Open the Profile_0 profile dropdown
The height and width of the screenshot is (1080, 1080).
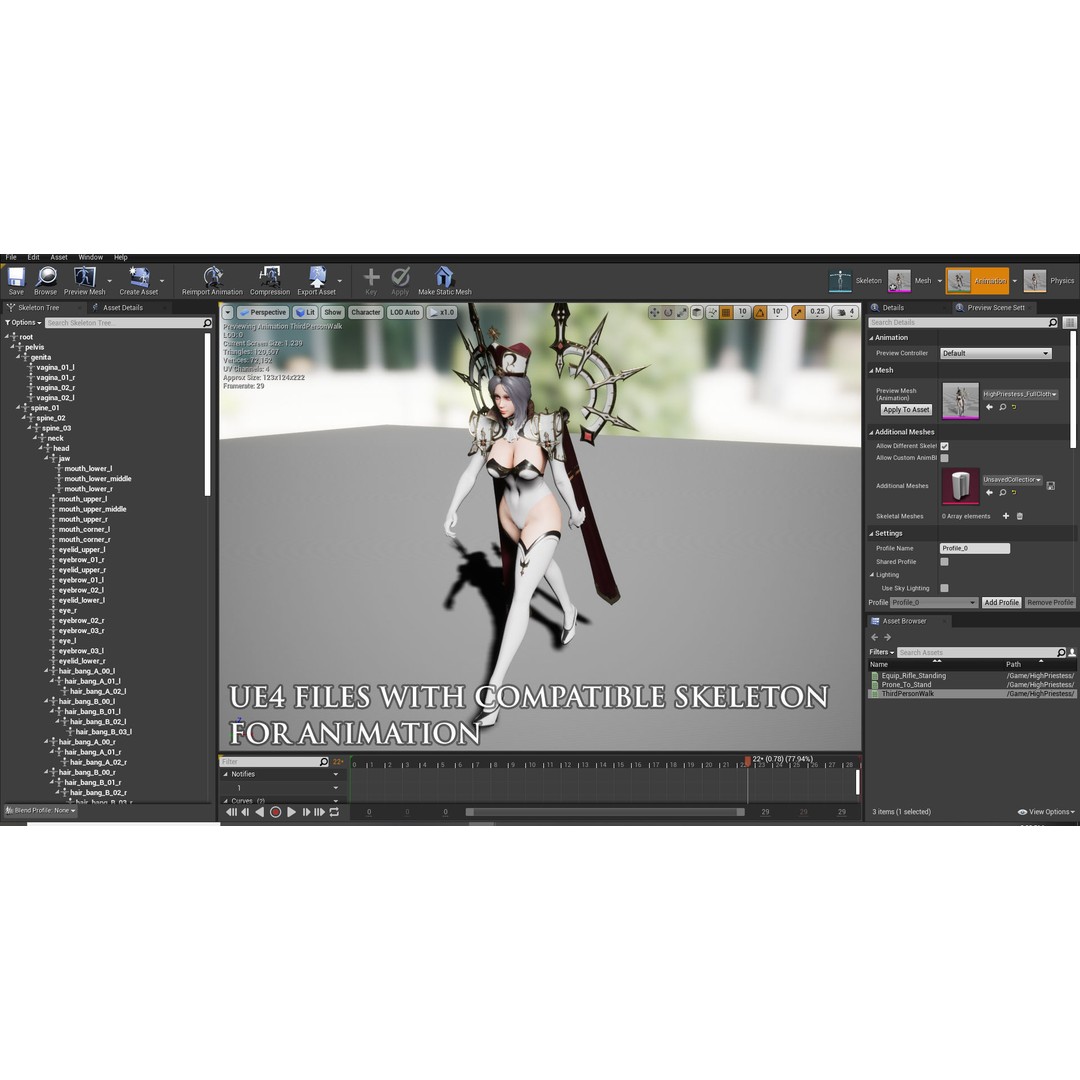tap(934, 603)
